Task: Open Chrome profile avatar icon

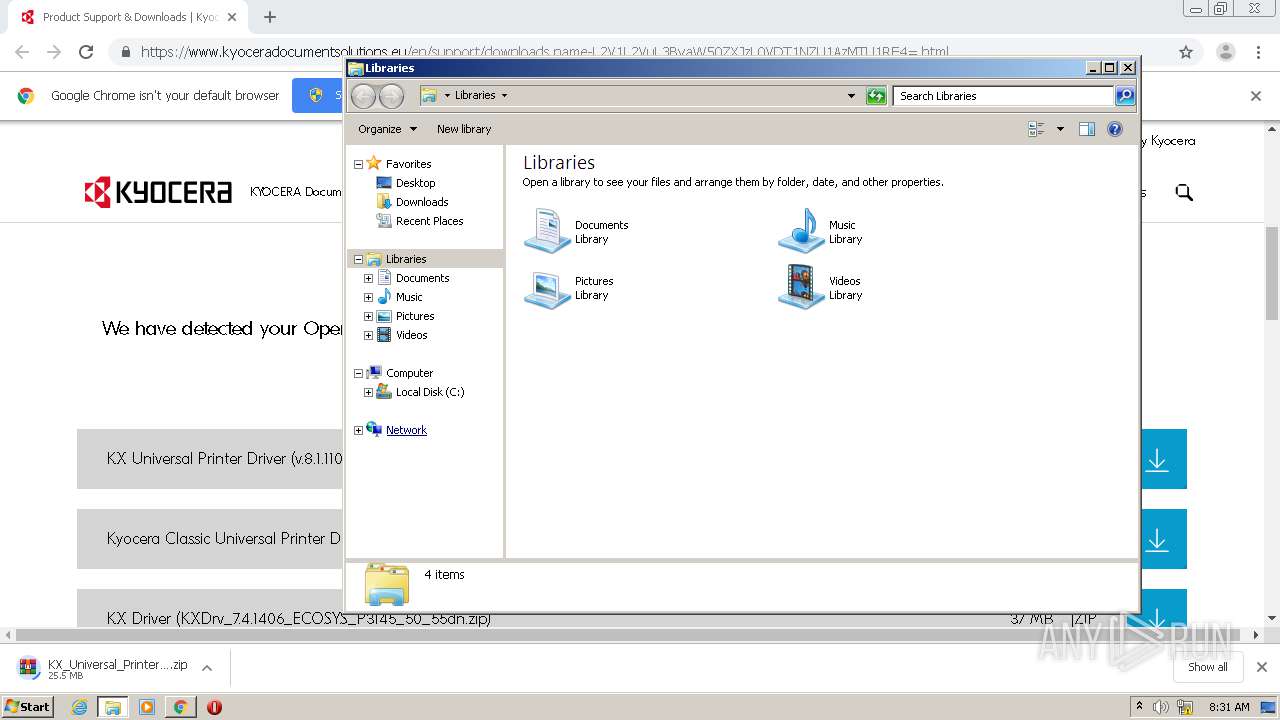Action: [x=1225, y=52]
